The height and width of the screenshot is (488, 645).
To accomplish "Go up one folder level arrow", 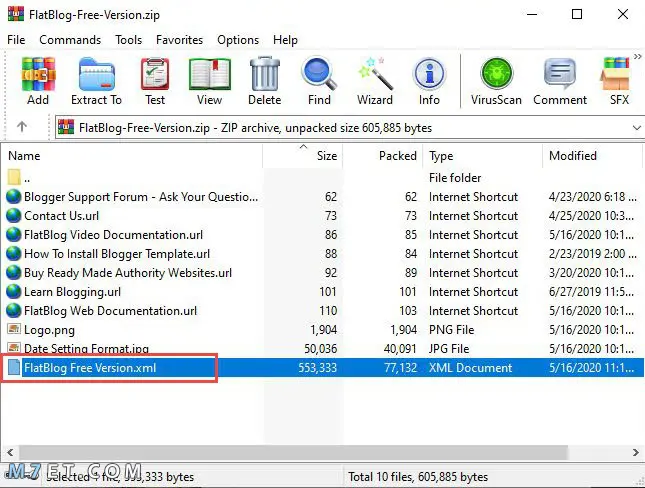I will [x=22, y=127].
